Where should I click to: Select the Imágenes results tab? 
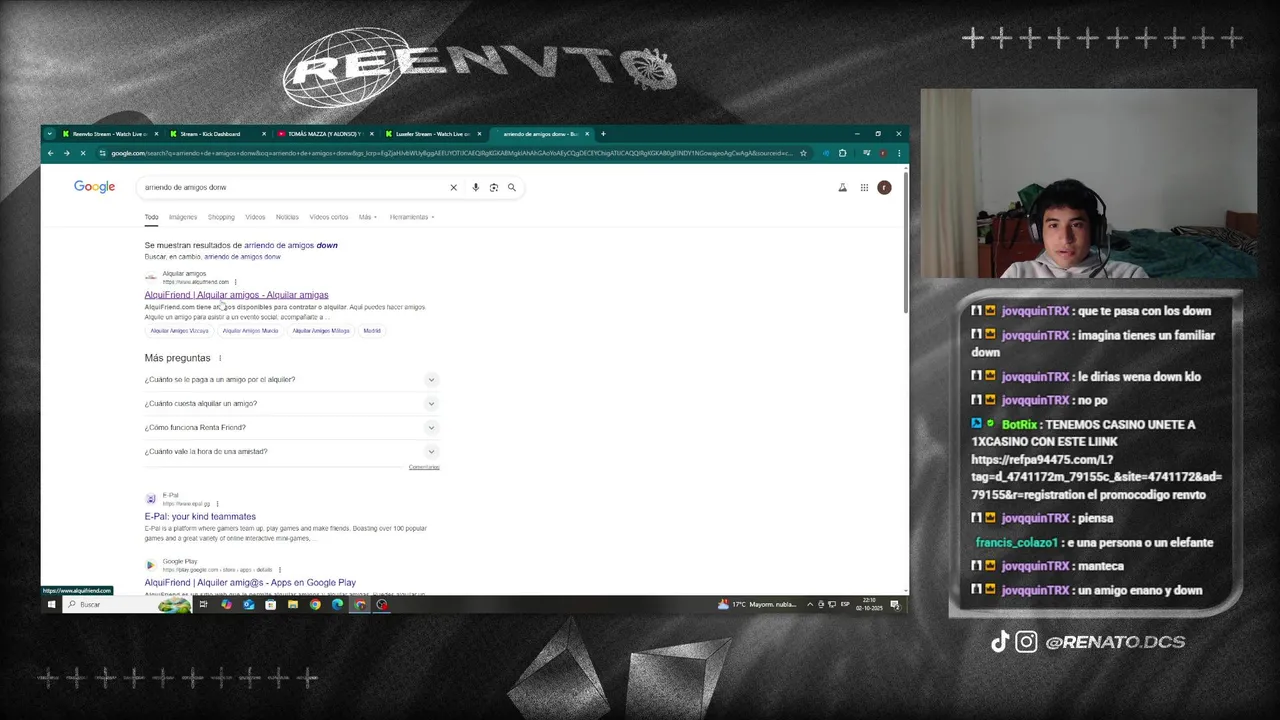pyautogui.click(x=183, y=217)
